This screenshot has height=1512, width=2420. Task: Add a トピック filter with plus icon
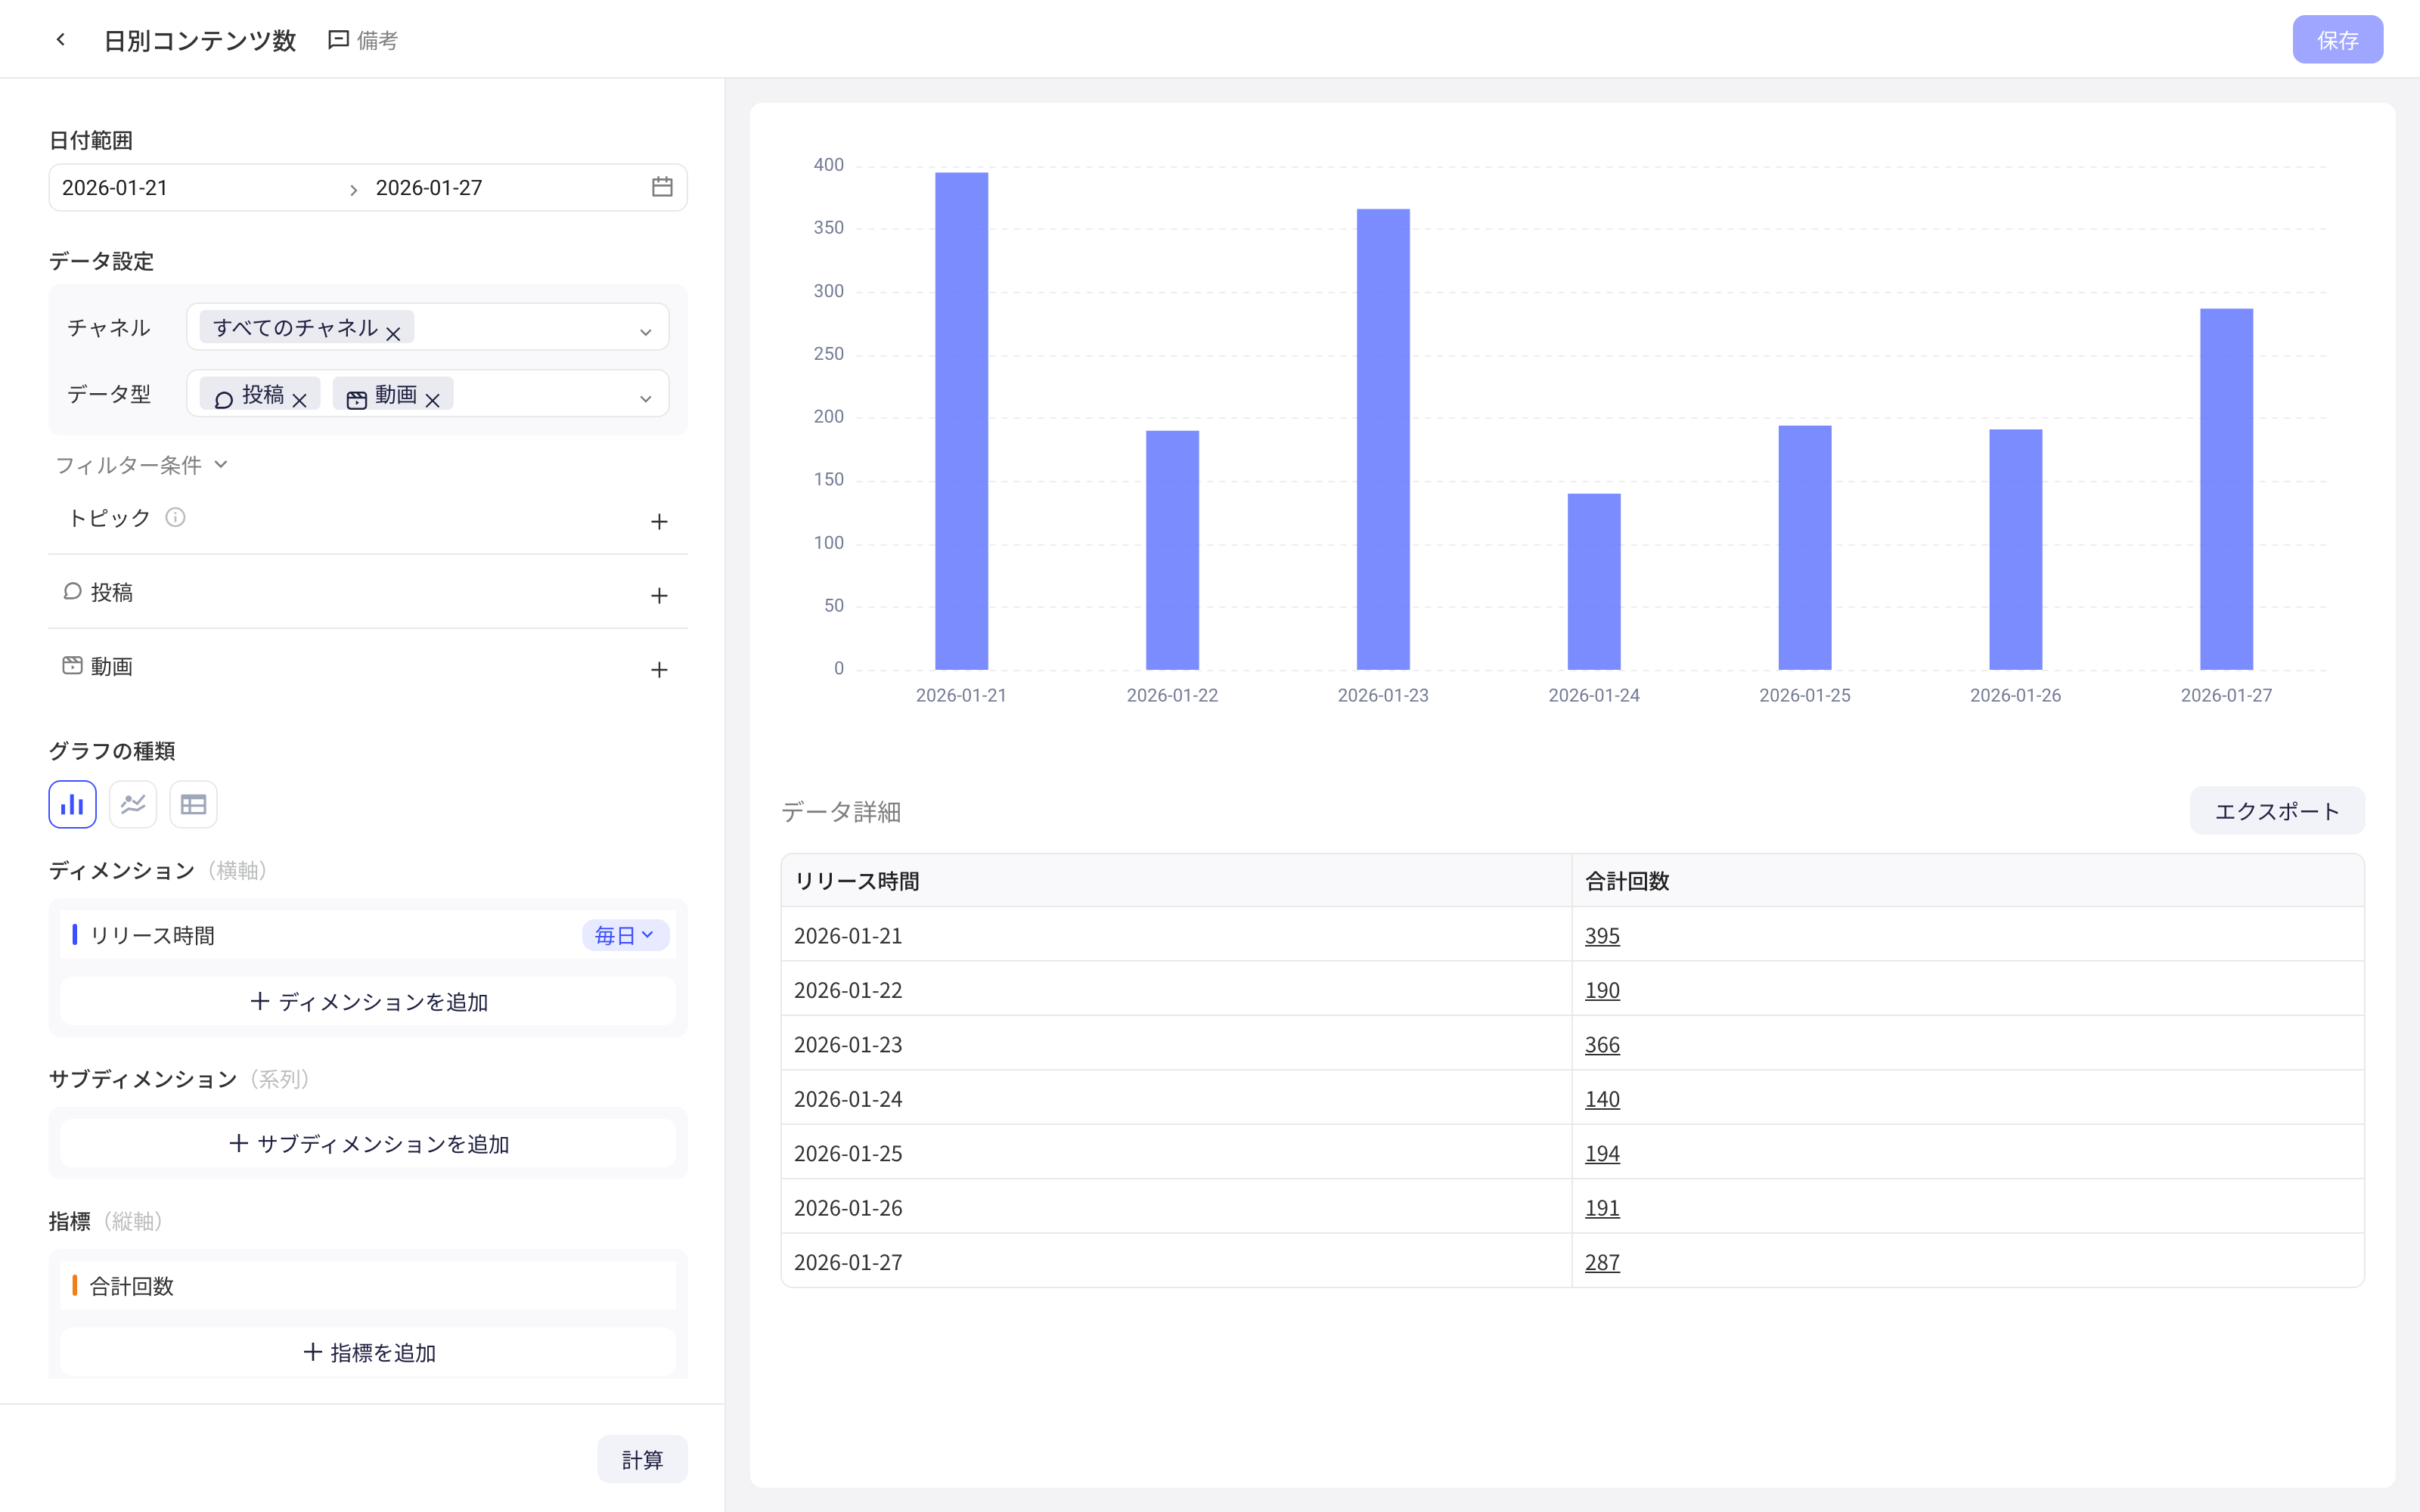pyautogui.click(x=659, y=521)
